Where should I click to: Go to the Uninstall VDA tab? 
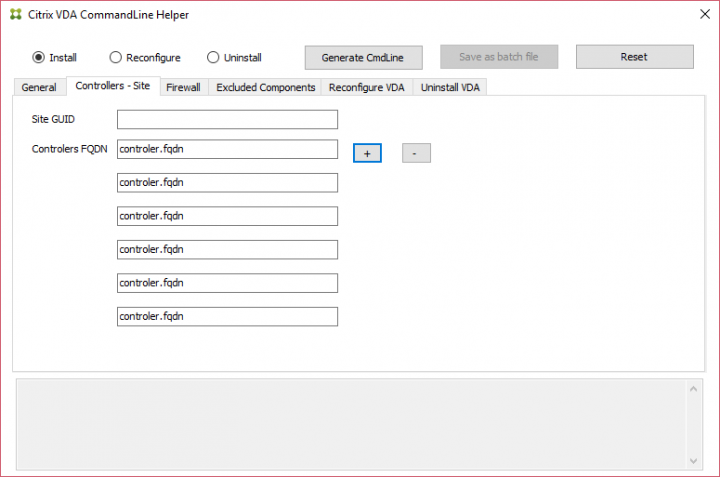click(x=450, y=87)
